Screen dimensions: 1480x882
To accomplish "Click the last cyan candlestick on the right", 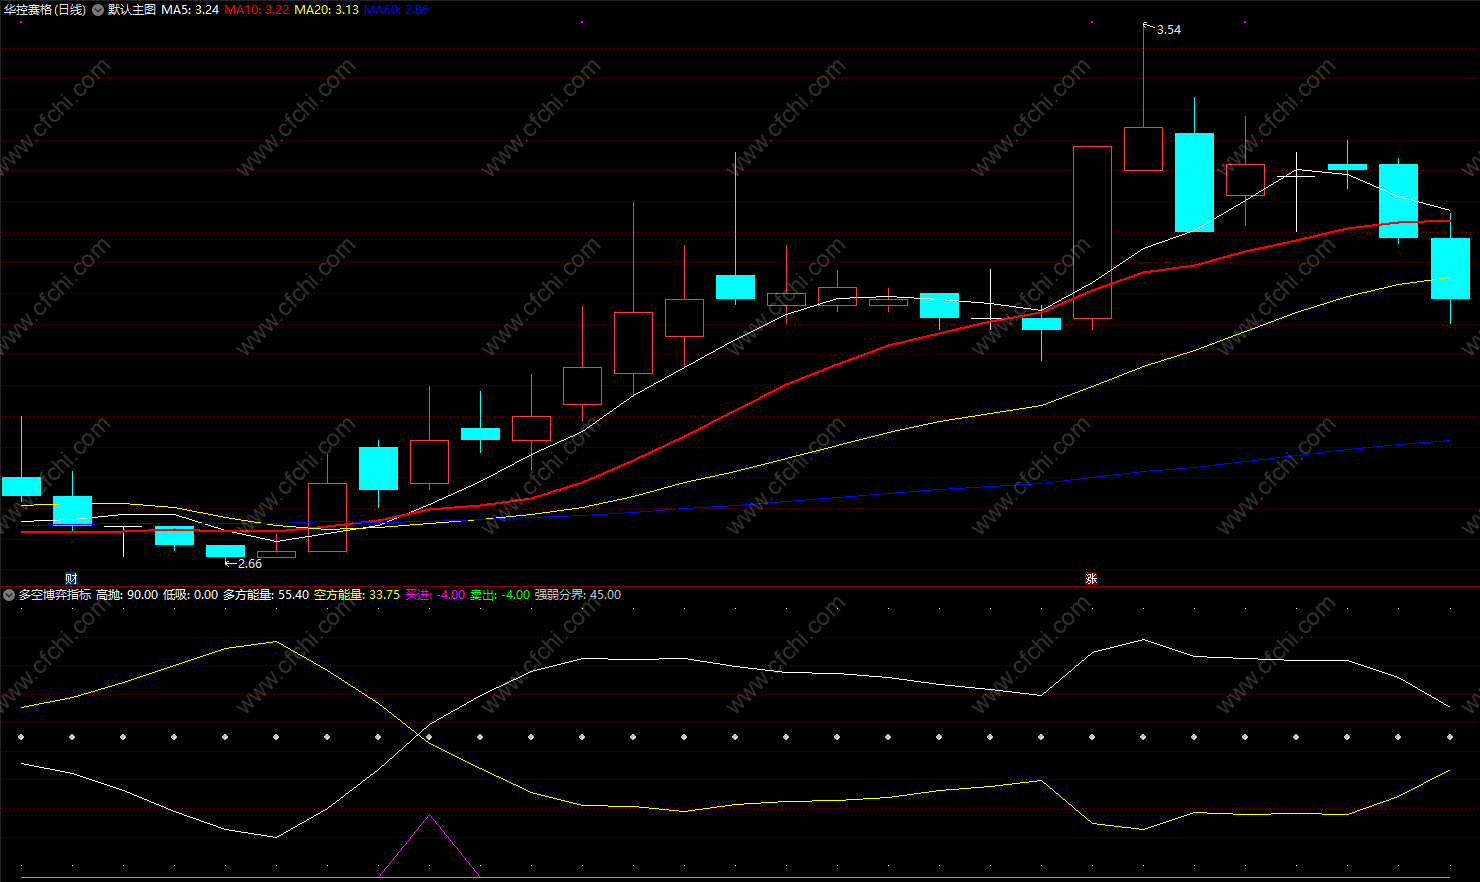I will (x=1450, y=268).
